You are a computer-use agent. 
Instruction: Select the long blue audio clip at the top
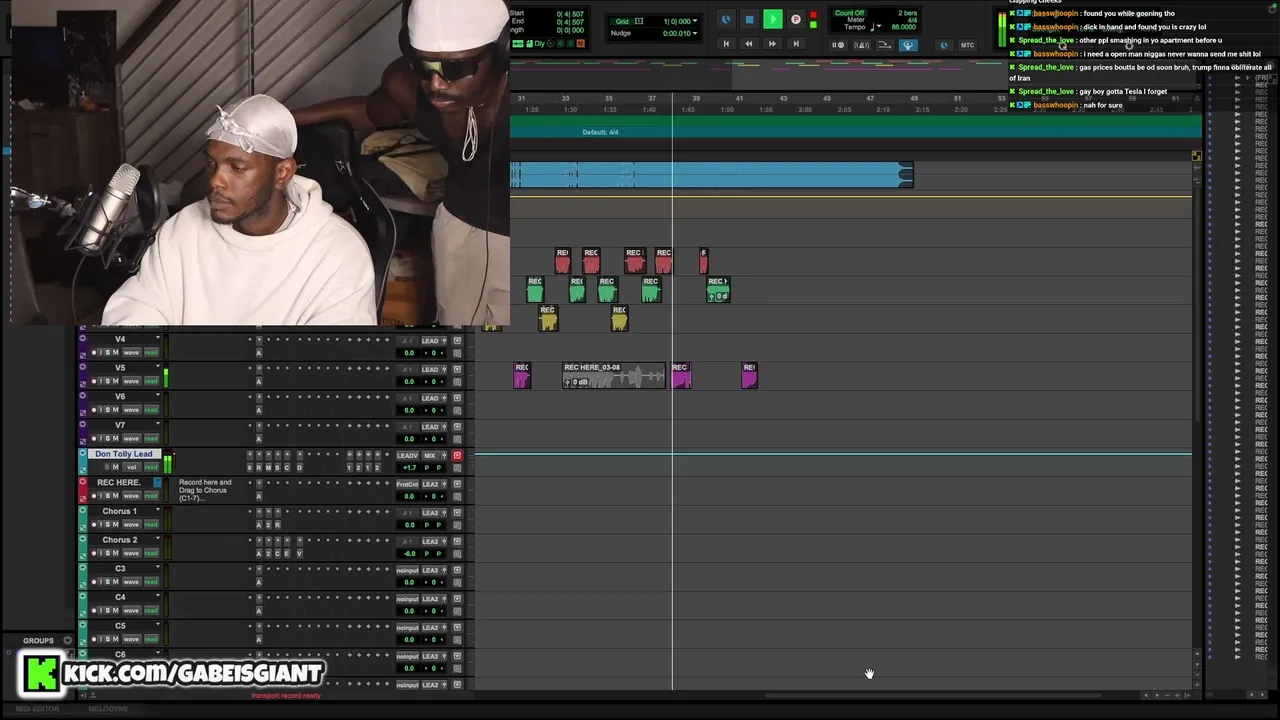click(711, 176)
